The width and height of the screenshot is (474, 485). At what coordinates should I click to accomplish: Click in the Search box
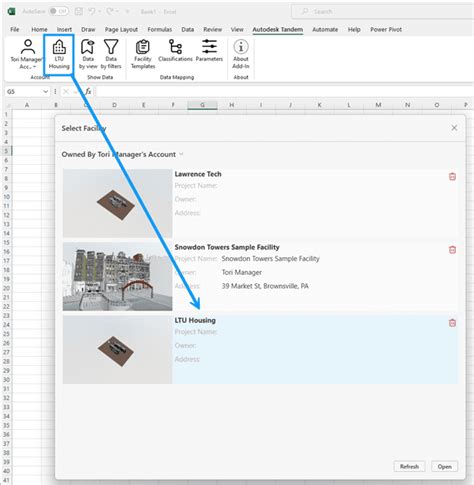tap(382, 12)
